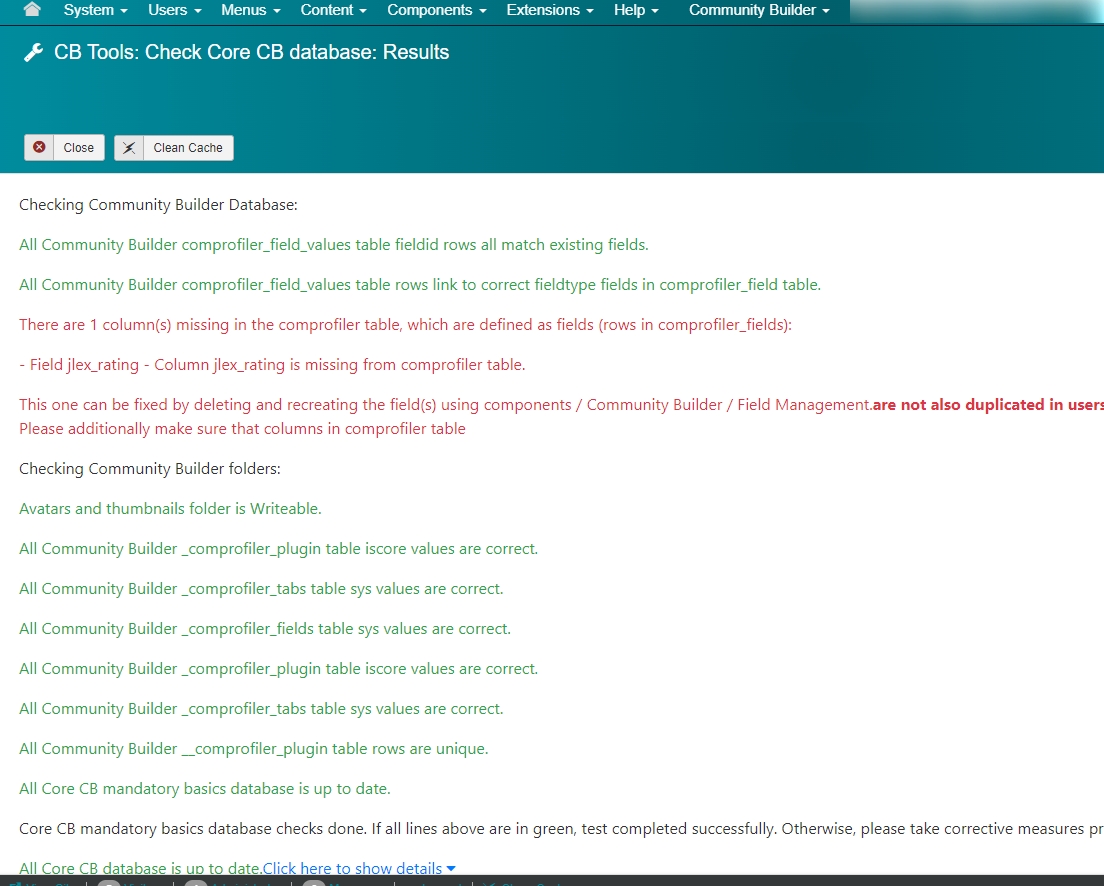Image resolution: width=1104 pixels, height=886 pixels.
Task: Click 'Avatars and thumbnails folder is Writeable.'
Action: [x=170, y=509]
